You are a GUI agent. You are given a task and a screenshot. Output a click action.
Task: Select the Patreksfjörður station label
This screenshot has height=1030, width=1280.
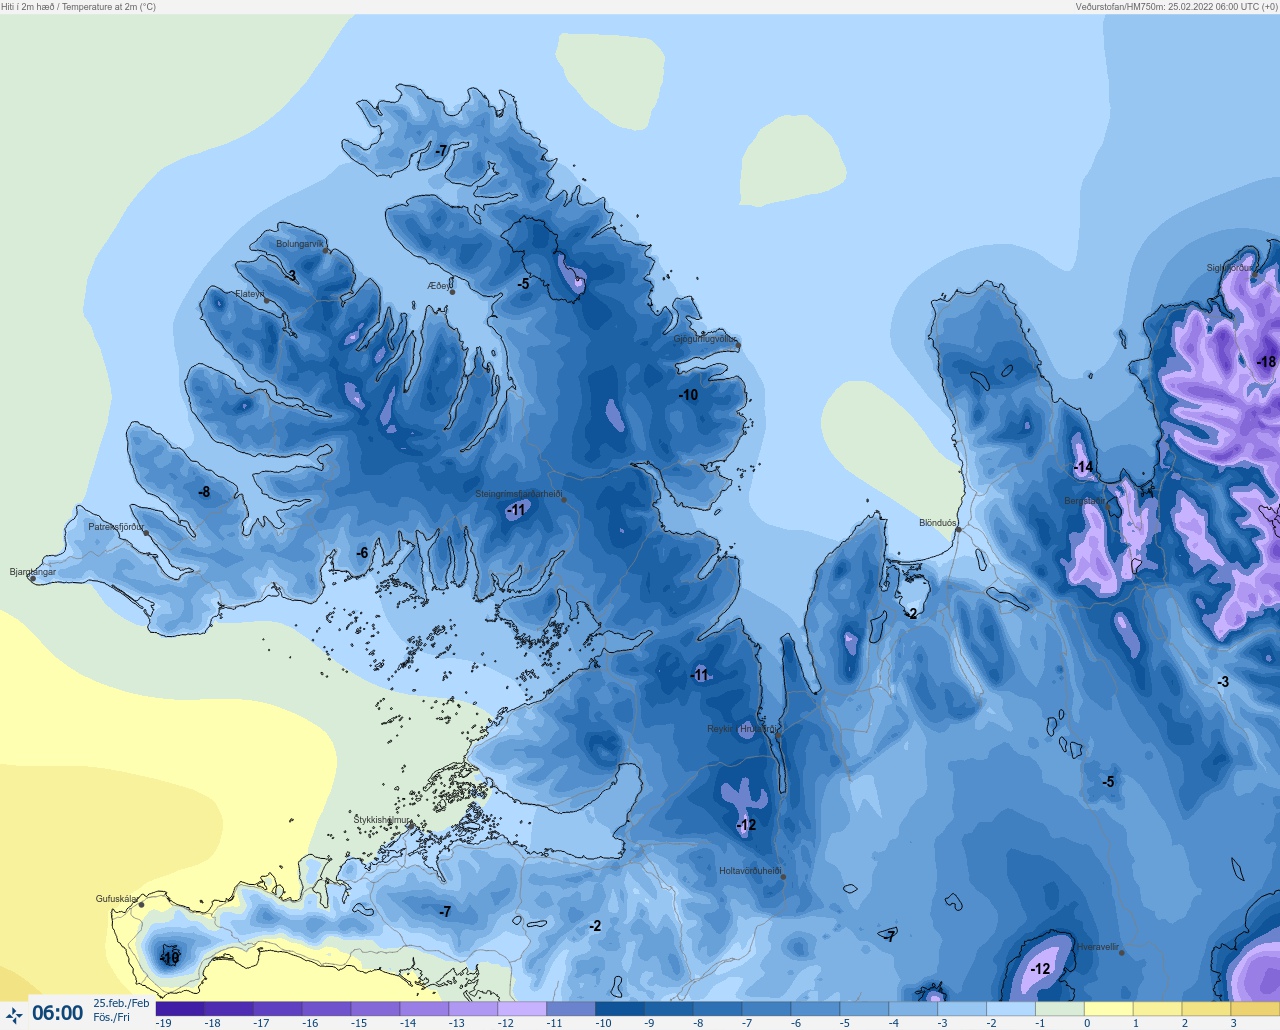click(x=116, y=527)
